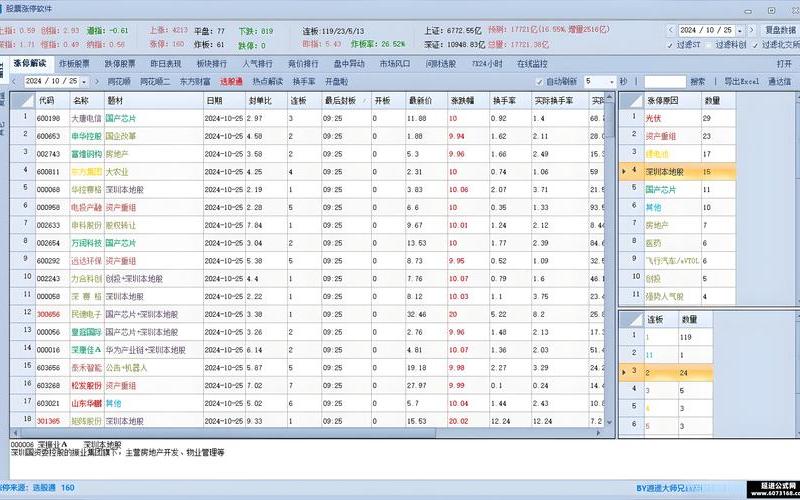The width and height of the screenshot is (800, 500).
Task: Select 同花顺二 data source
Action: coord(155,82)
